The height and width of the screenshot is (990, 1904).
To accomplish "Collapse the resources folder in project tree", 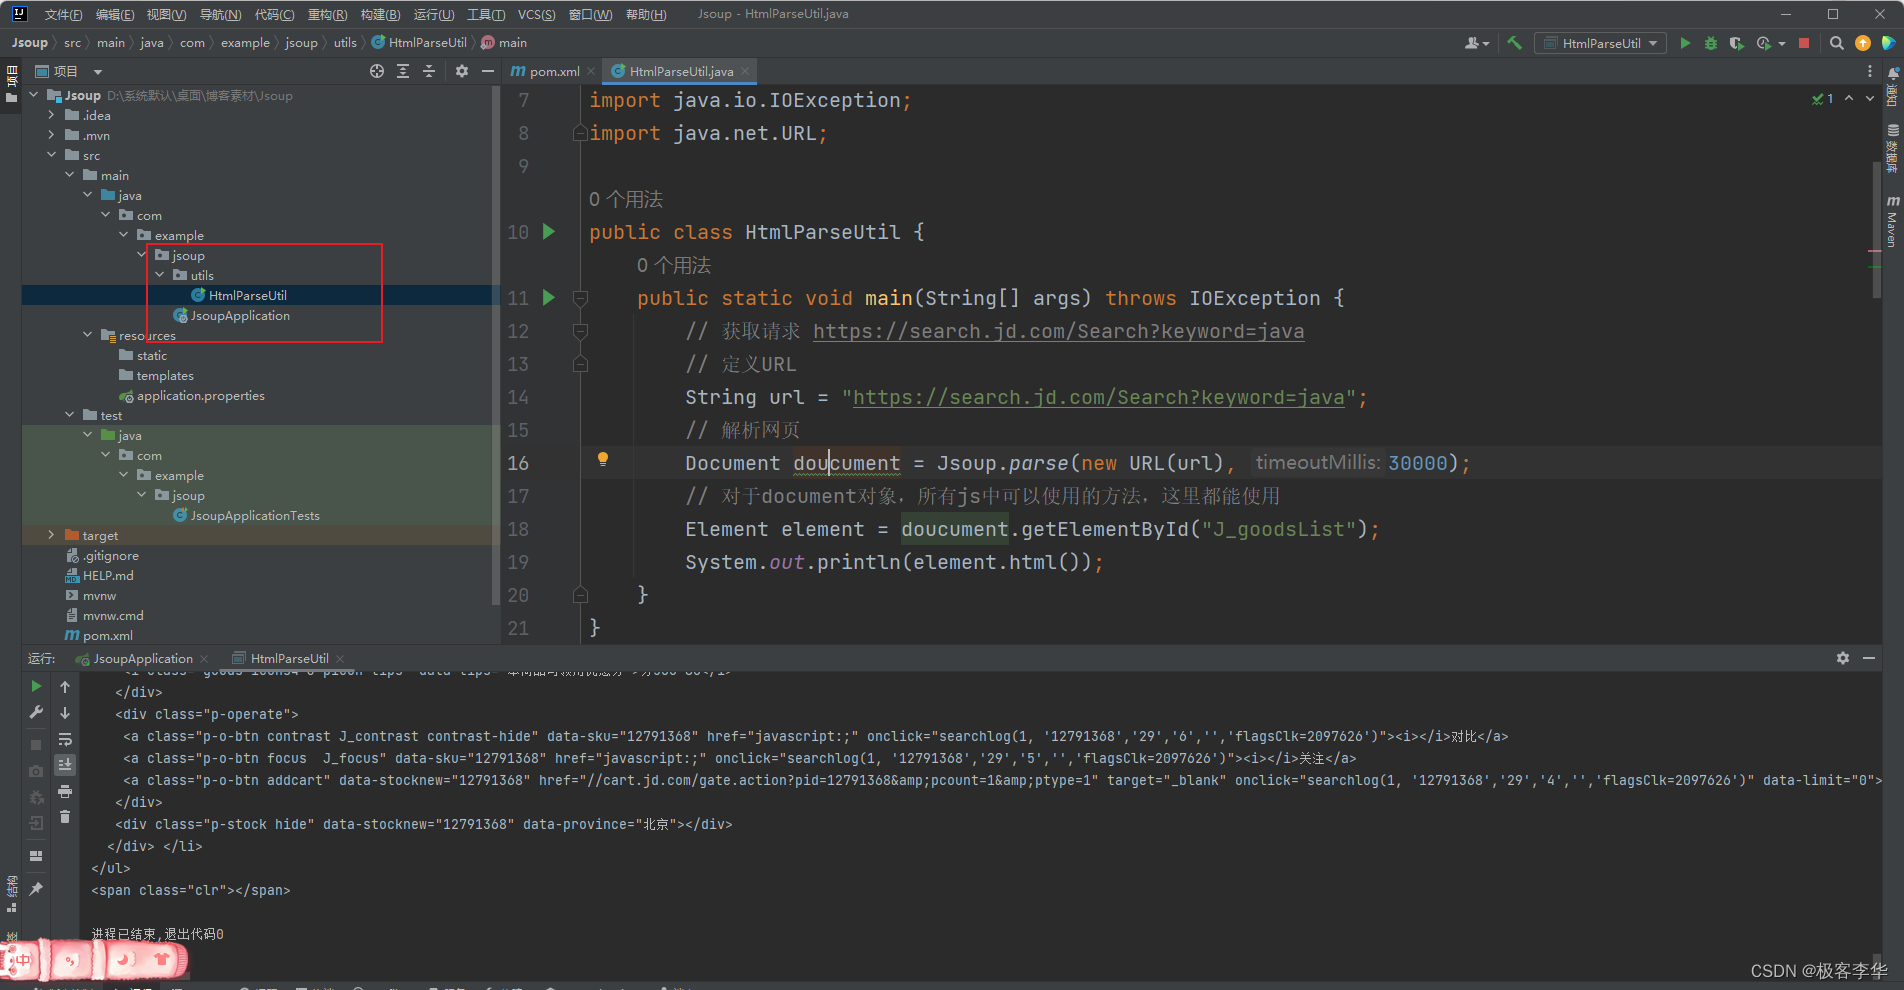I will point(88,335).
